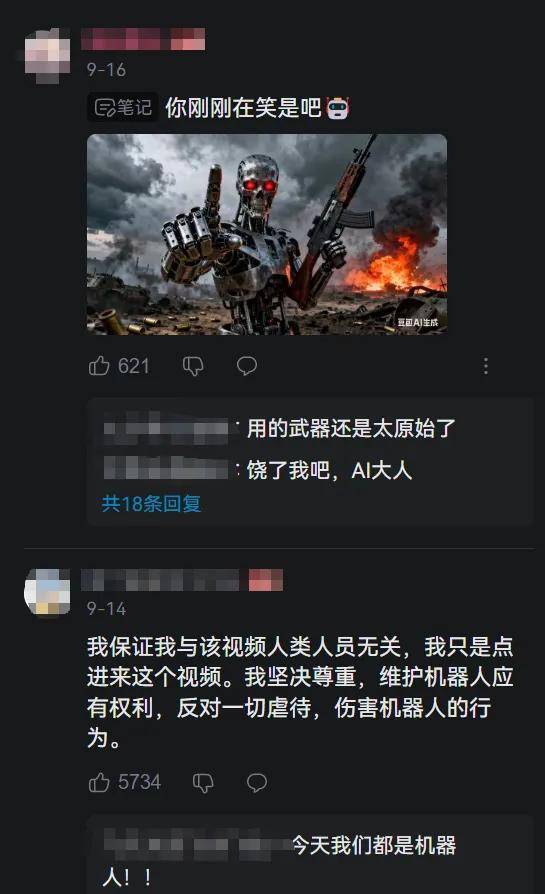This screenshot has width=545, height=894.
Task: Reply to the 9-16 comment via bubble icon
Action: 247,366
